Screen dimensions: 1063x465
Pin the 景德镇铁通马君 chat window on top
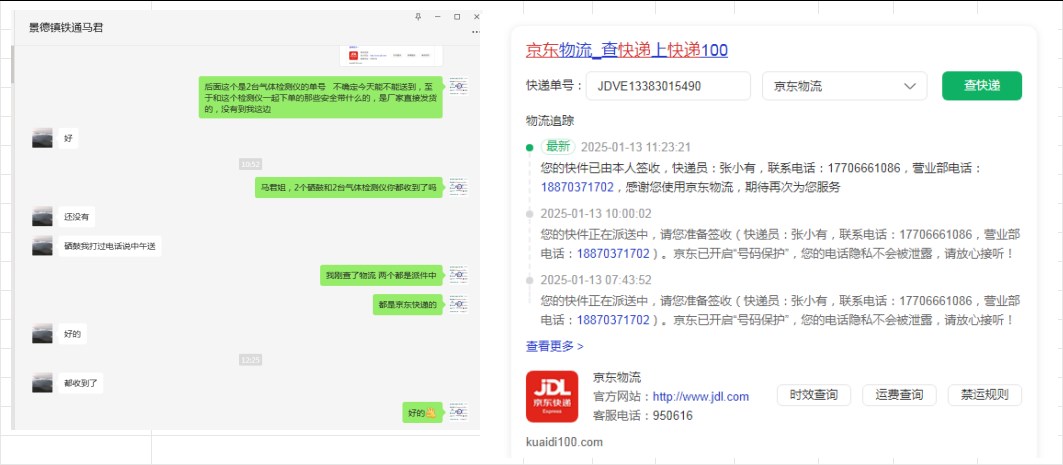[418, 16]
